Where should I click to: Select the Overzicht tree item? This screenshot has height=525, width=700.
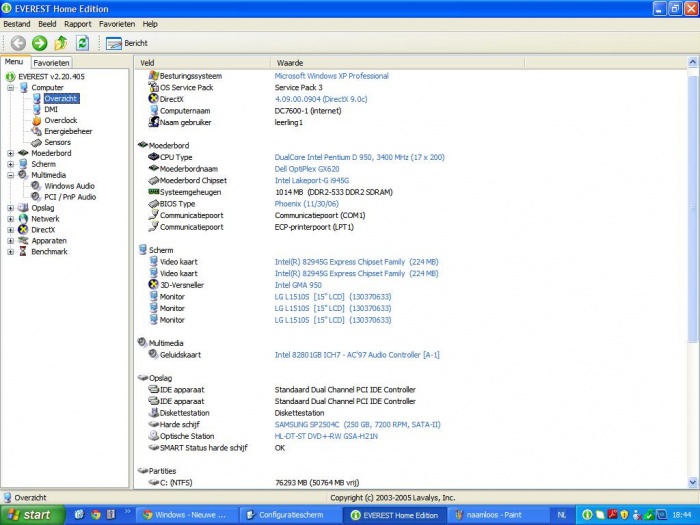tap(62, 98)
